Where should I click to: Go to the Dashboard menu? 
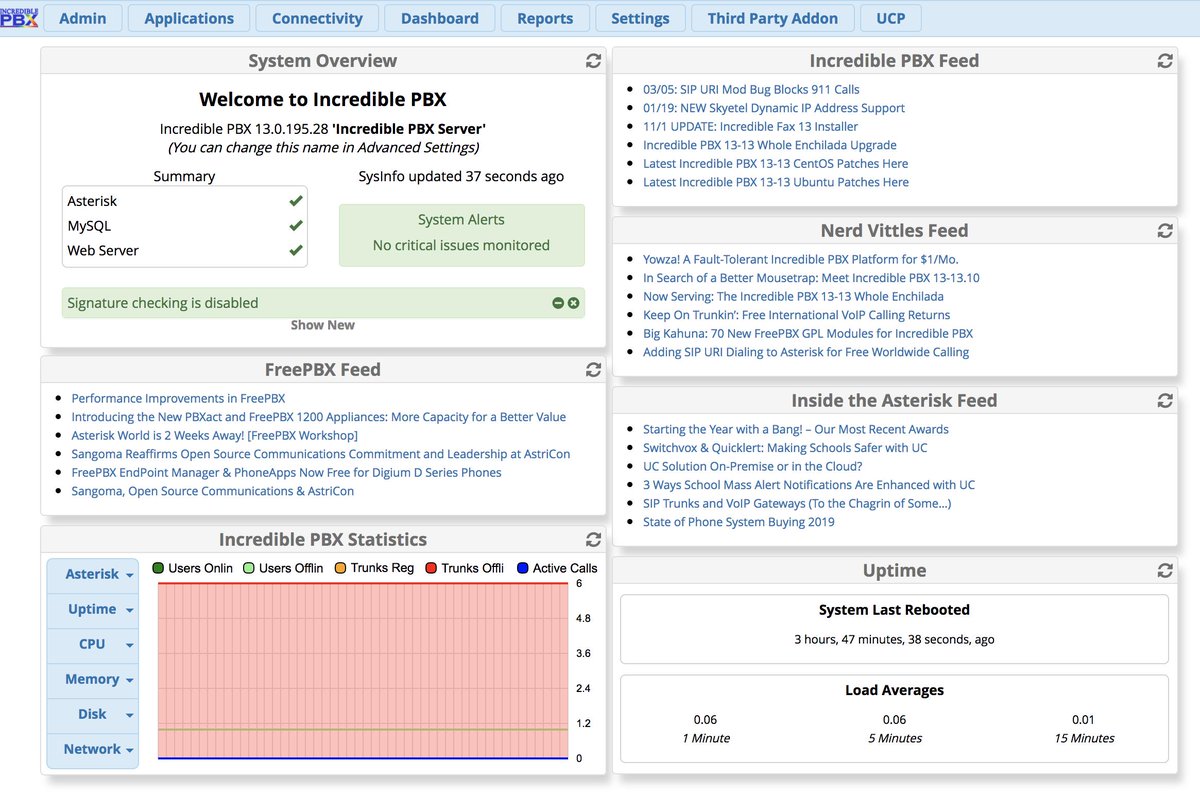440,18
